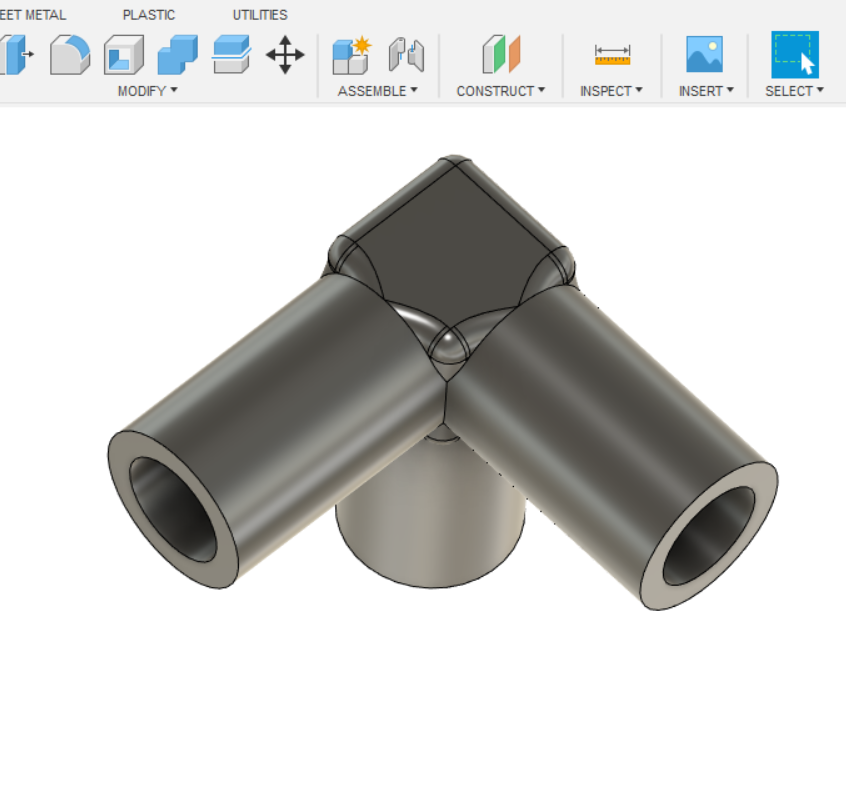Open the UTILITIES tab

(x=259, y=14)
